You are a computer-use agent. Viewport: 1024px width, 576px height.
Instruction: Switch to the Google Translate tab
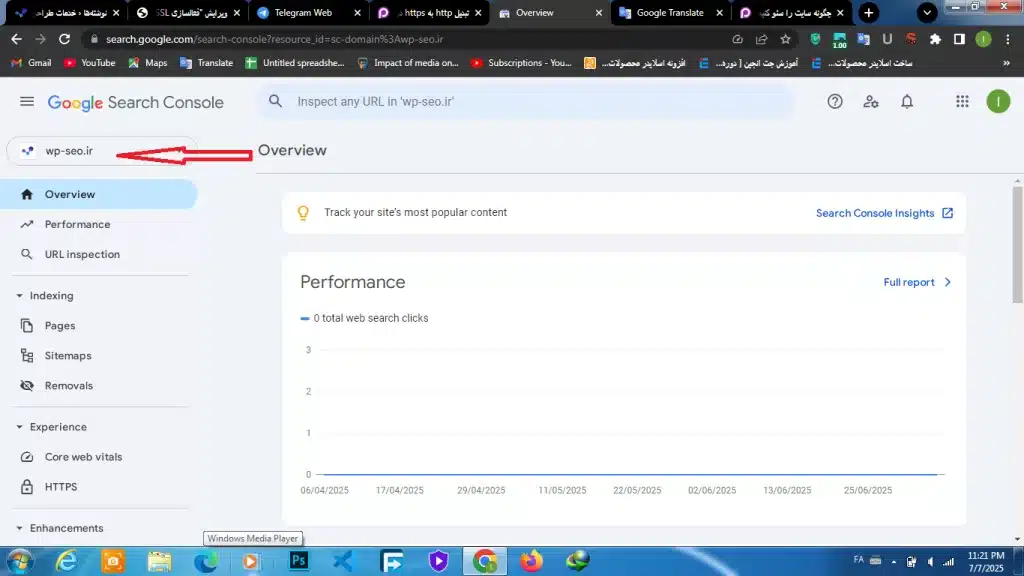click(668, 13)
